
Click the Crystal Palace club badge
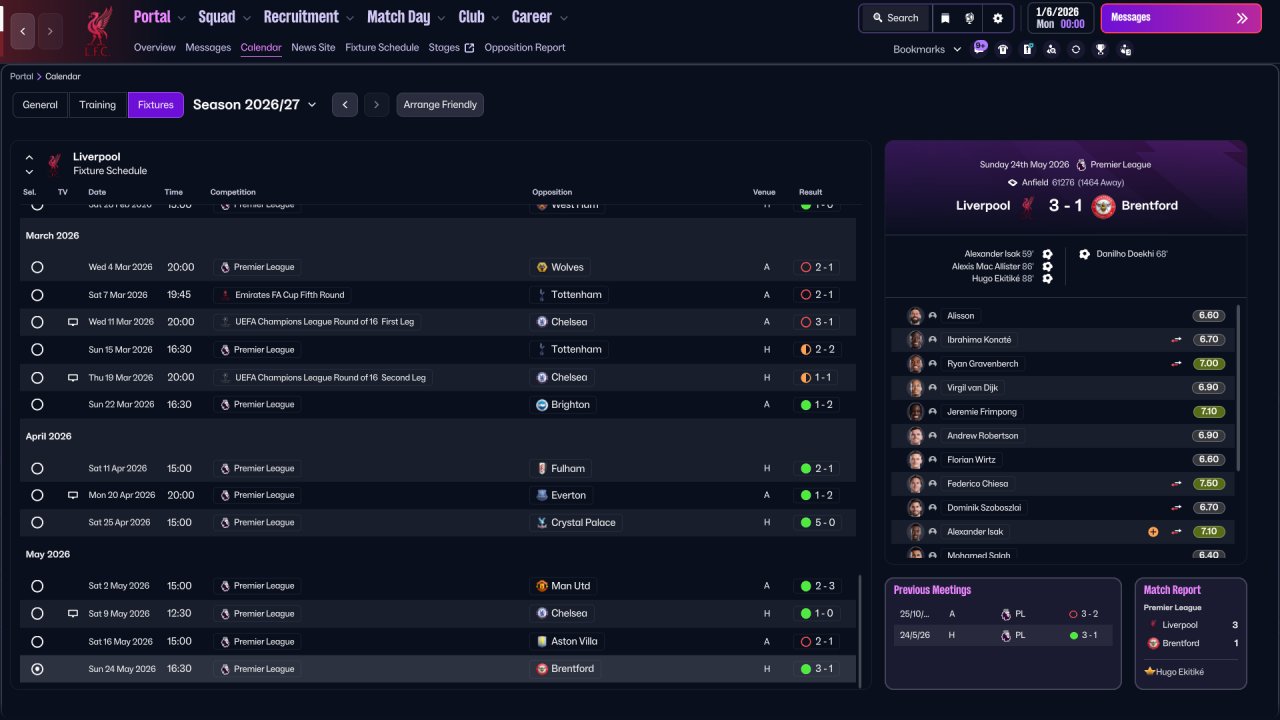[x=542, y=522]
